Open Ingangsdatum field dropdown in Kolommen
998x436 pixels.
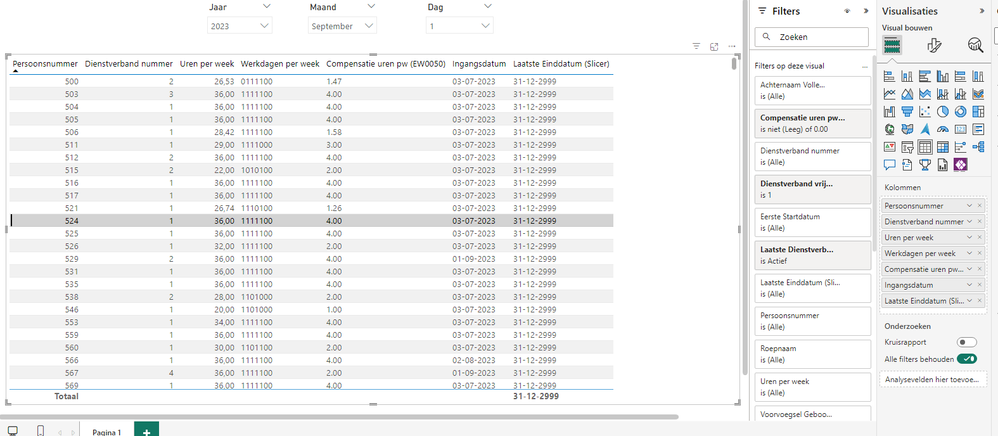click(969, 285)
